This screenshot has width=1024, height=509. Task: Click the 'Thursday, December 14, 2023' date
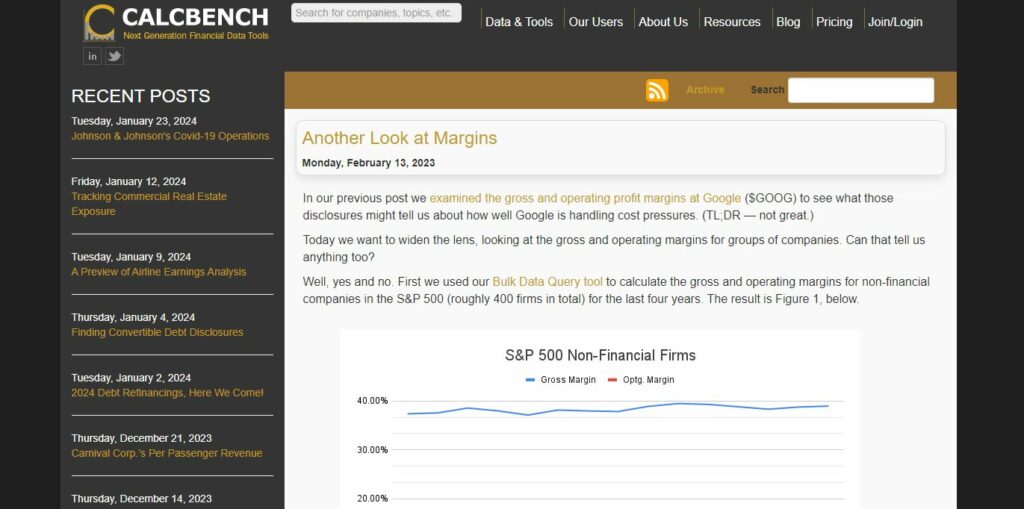click(x=141, y=499)
